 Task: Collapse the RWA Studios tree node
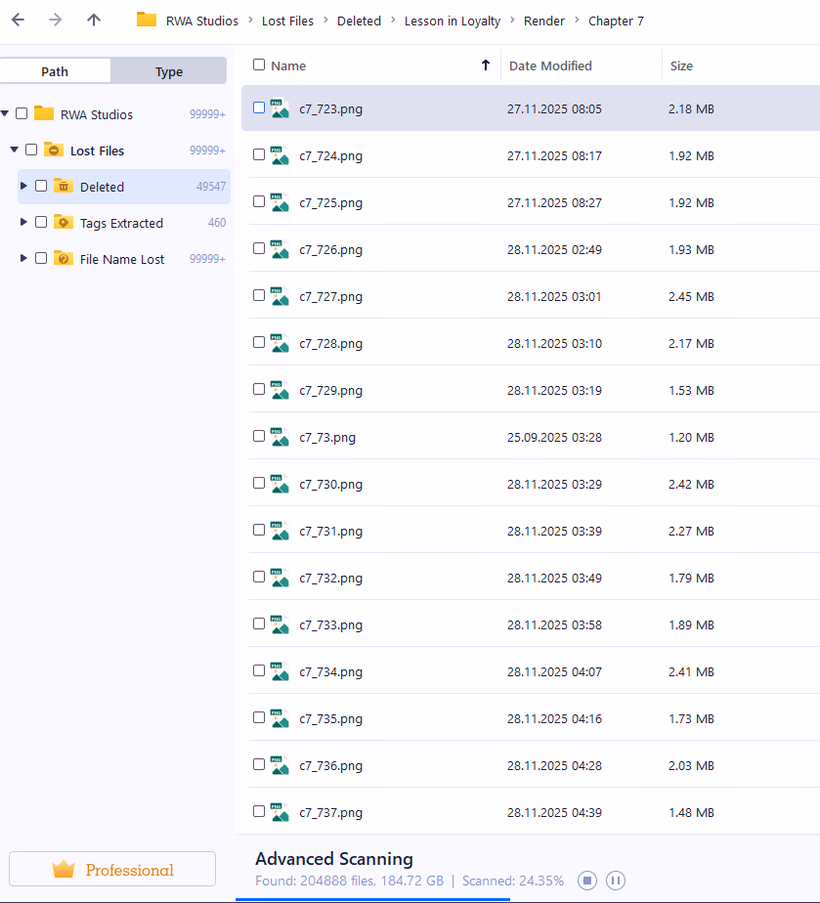tap(6, 114)
